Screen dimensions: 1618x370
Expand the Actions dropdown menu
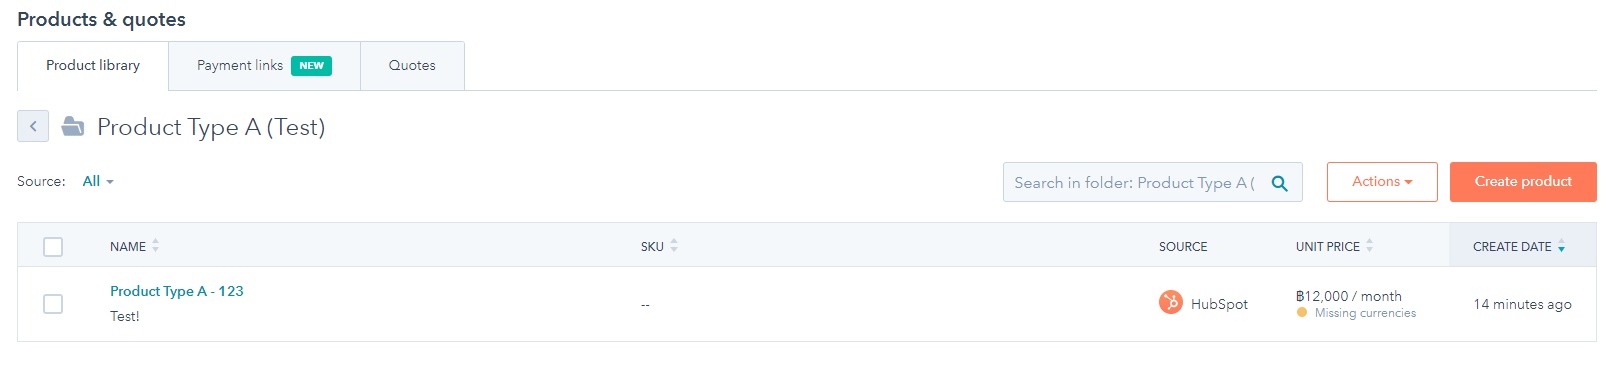[1382, 182]
